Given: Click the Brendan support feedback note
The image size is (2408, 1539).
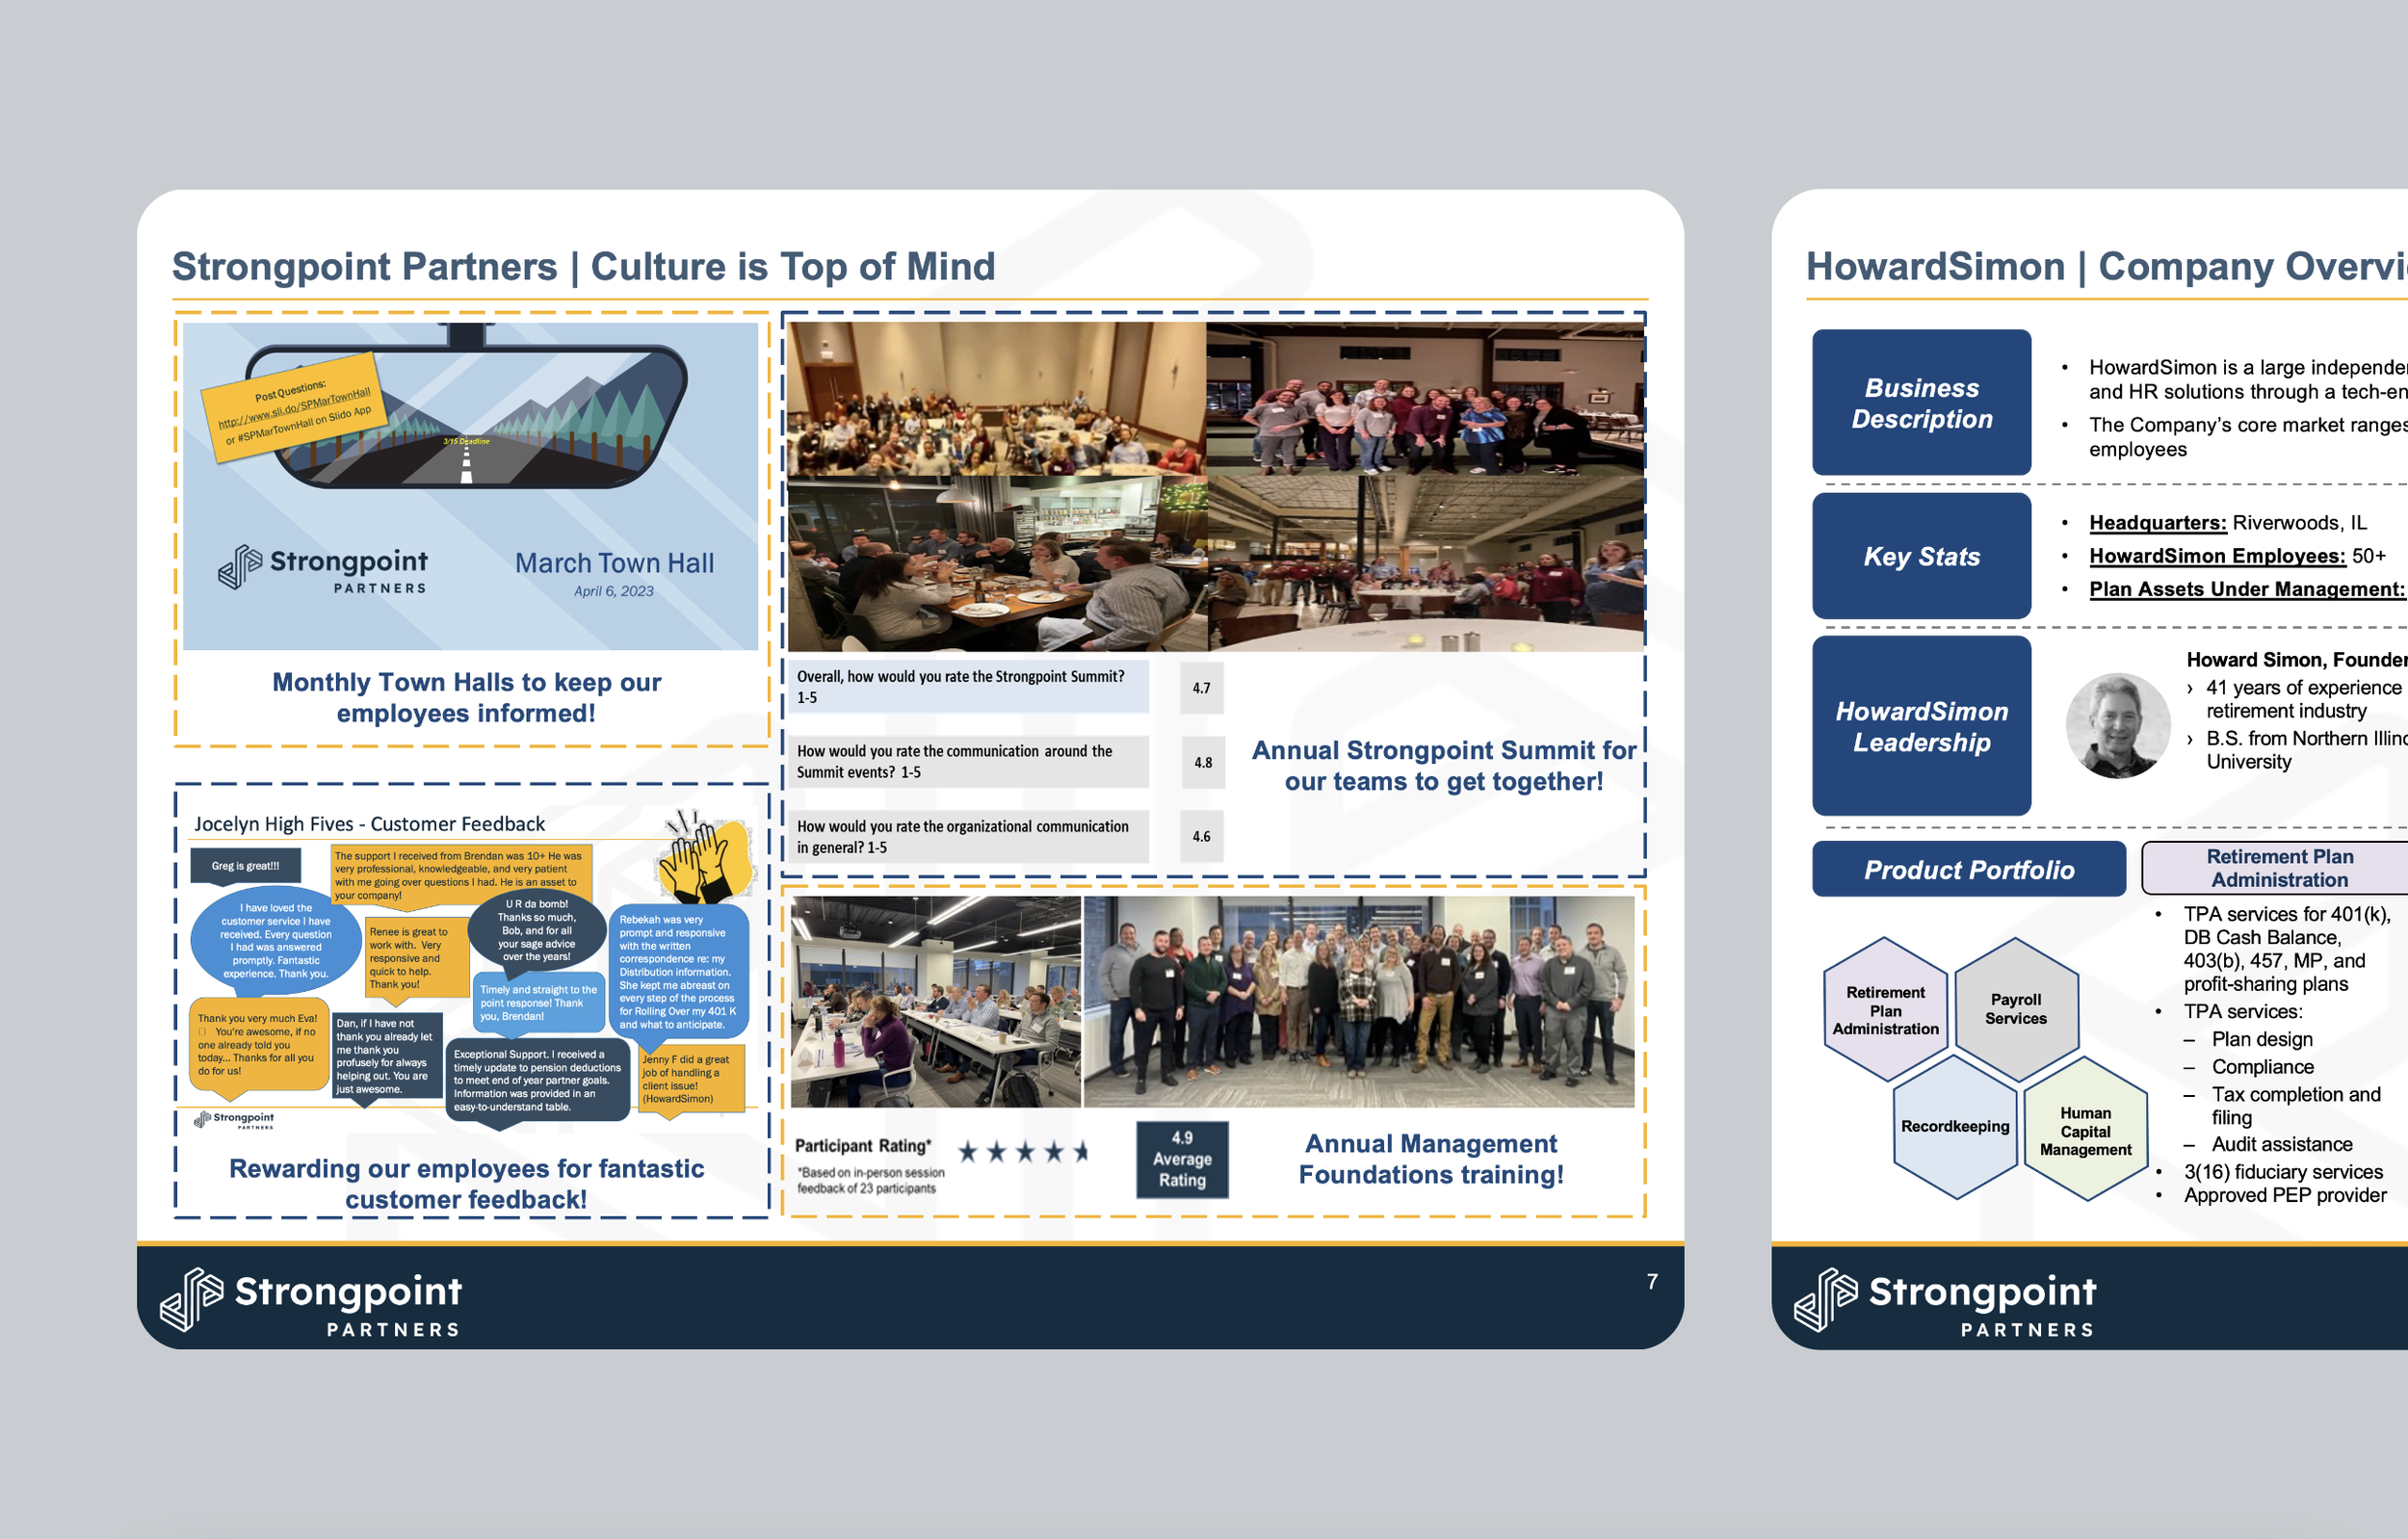Looking at the screenshot, I should point(461,877).
